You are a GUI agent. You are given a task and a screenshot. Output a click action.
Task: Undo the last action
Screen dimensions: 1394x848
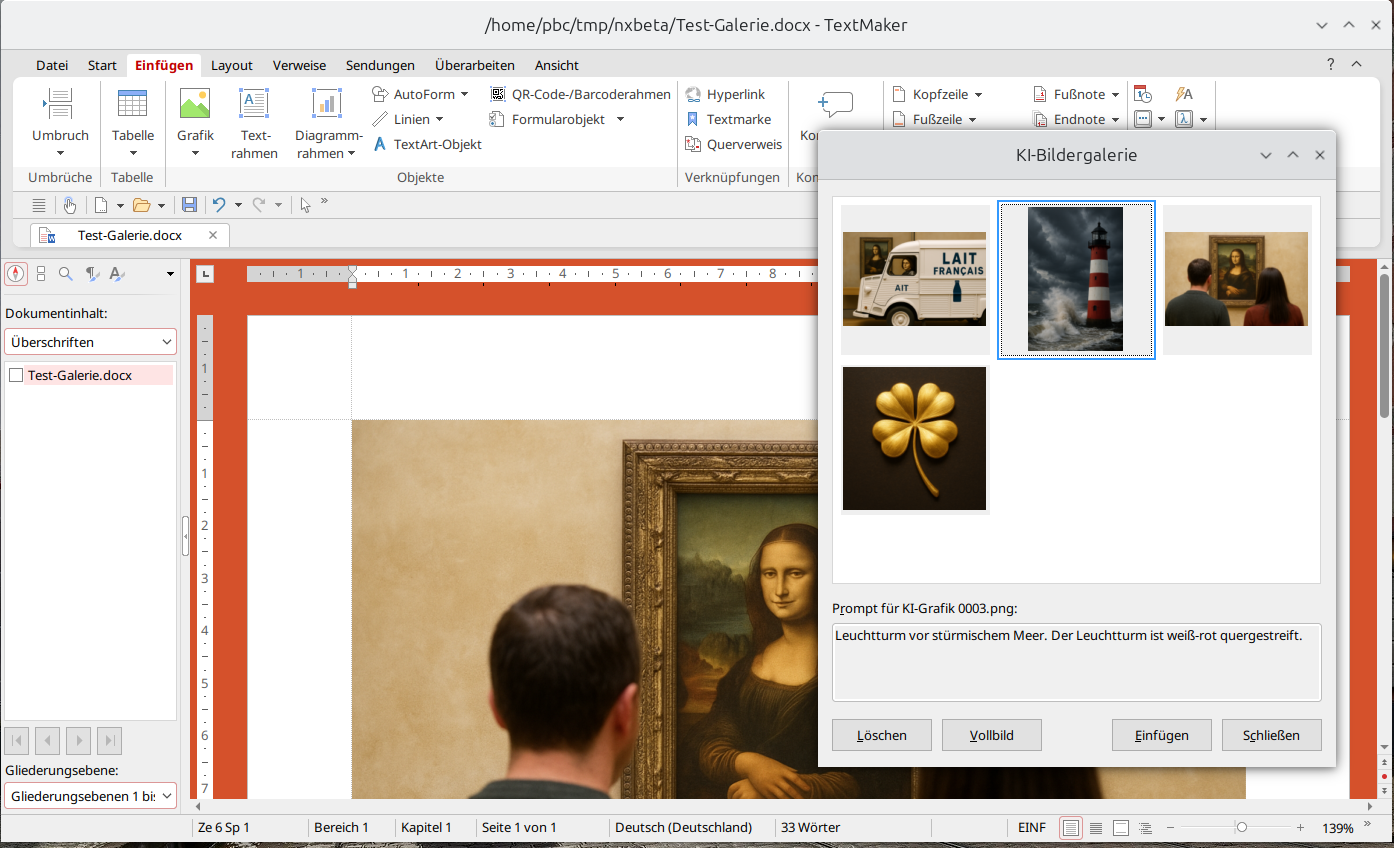pos(219,205)
